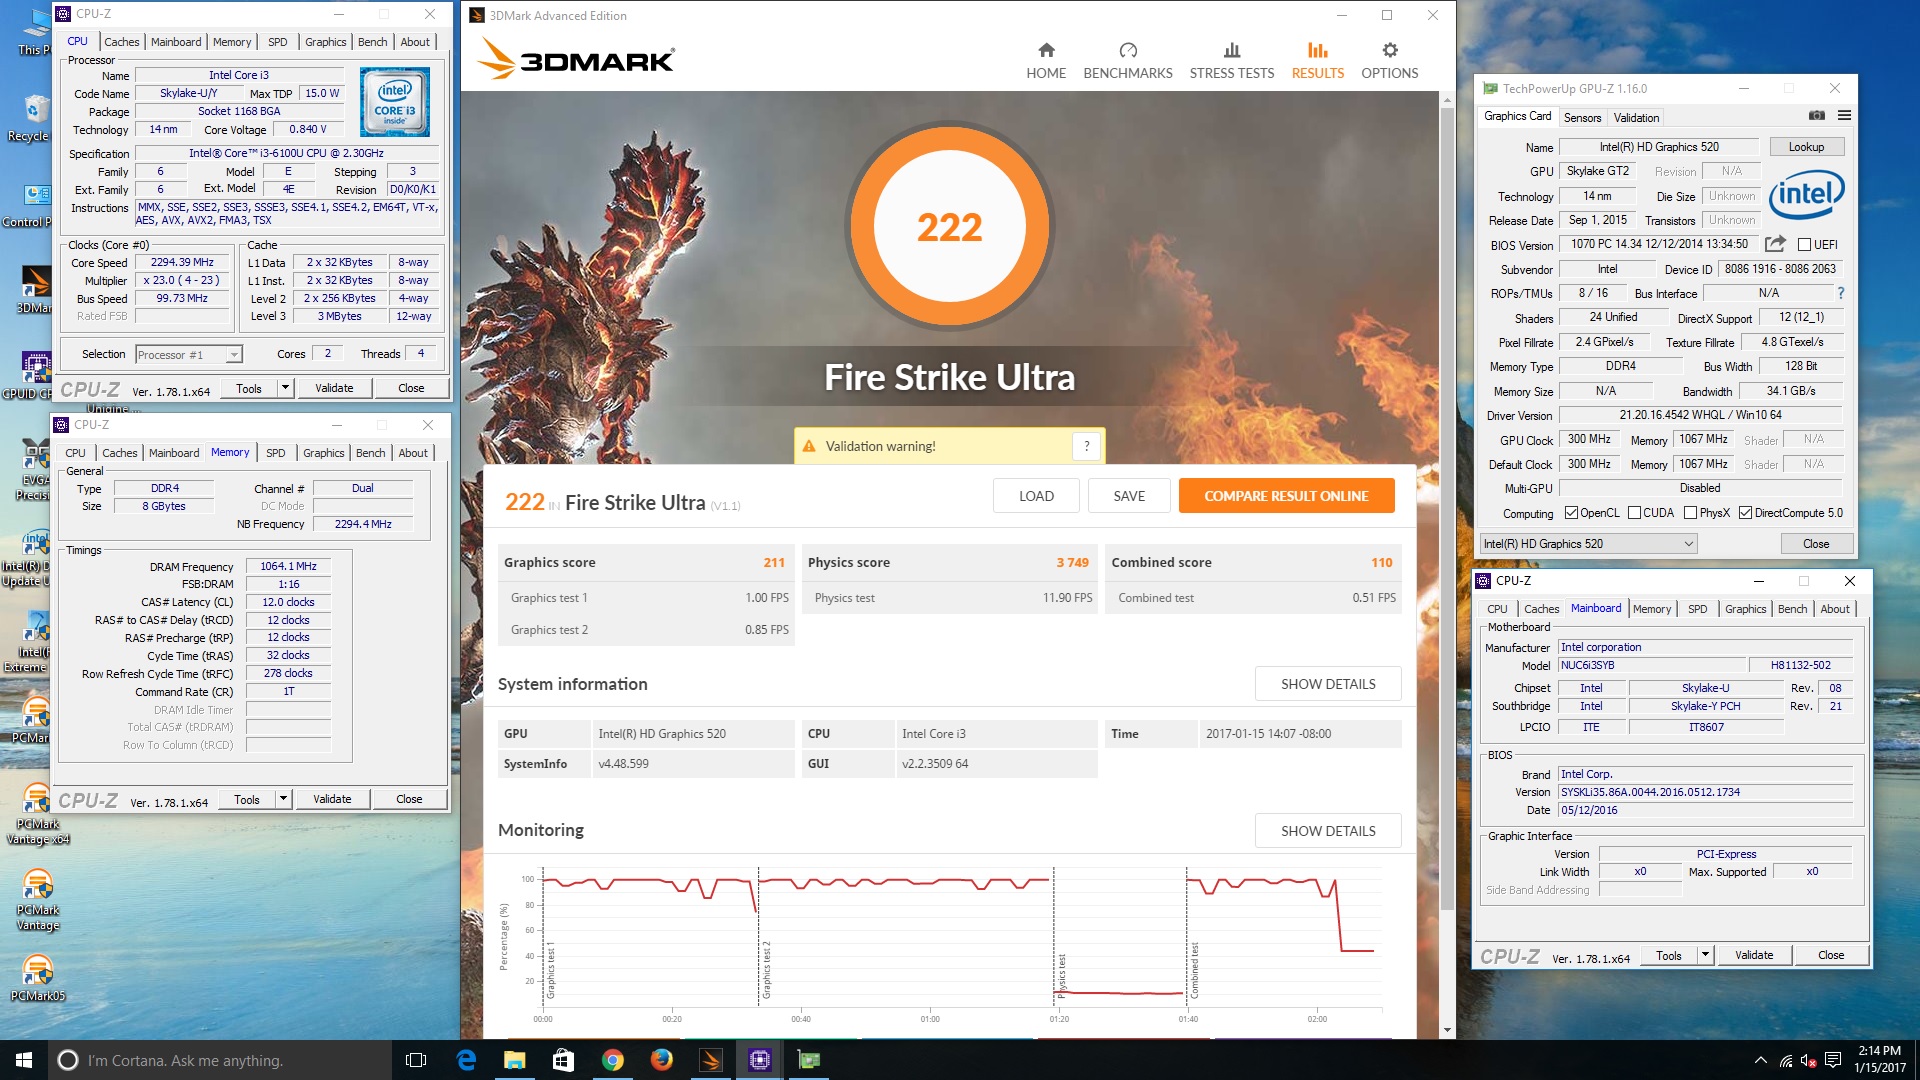
Task: Open Microsoft Edge from taskbar
Action: (466, 1060)
